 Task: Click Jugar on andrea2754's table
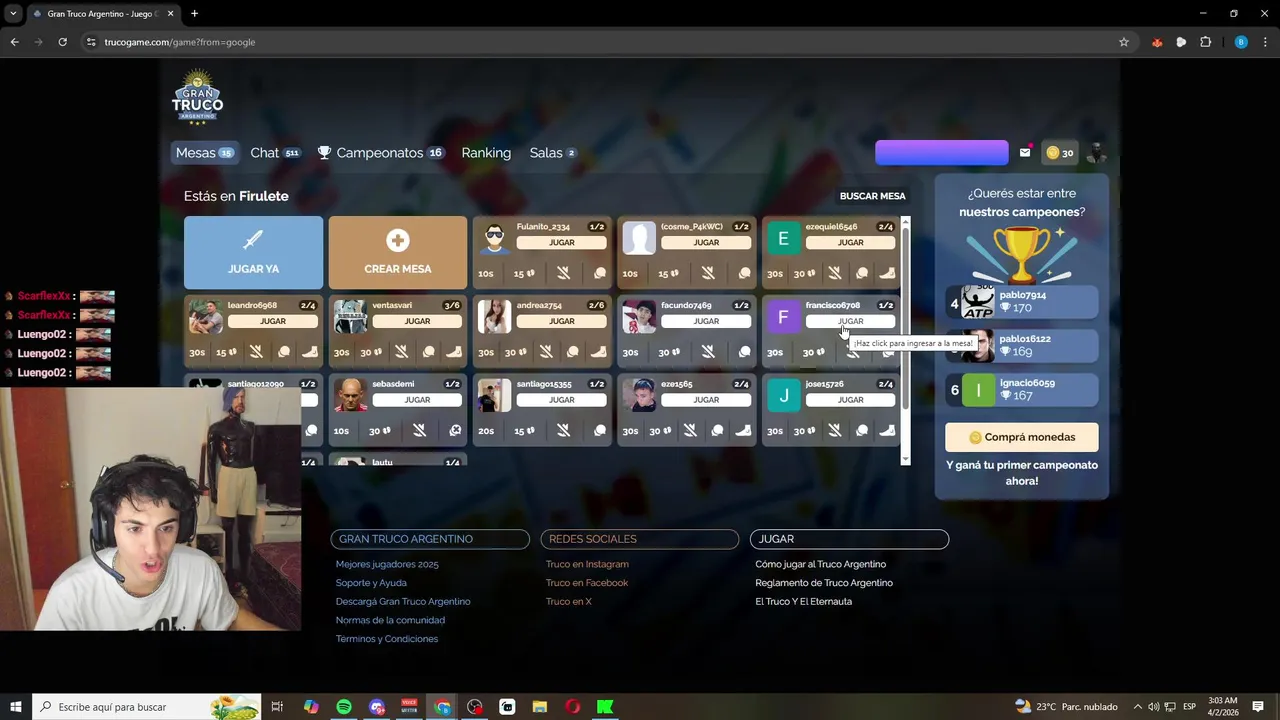561,322
